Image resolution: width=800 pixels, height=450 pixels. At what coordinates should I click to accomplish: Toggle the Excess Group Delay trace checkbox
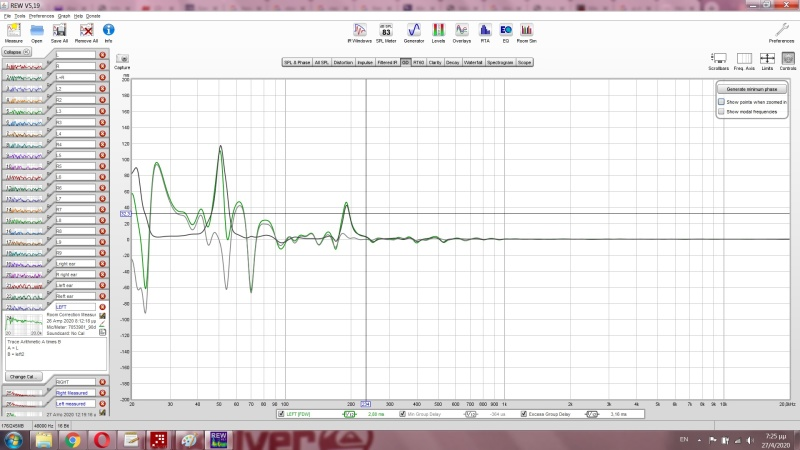coord(523,413)
